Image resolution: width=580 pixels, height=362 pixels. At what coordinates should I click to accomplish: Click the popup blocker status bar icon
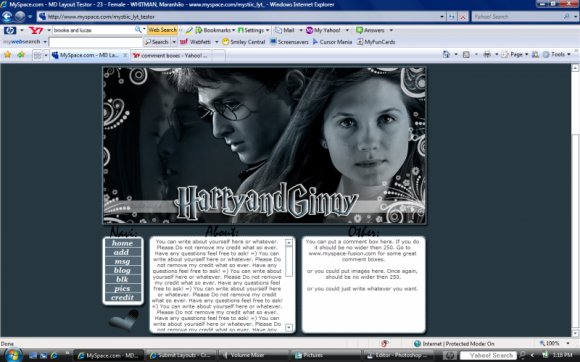[385, 344]
